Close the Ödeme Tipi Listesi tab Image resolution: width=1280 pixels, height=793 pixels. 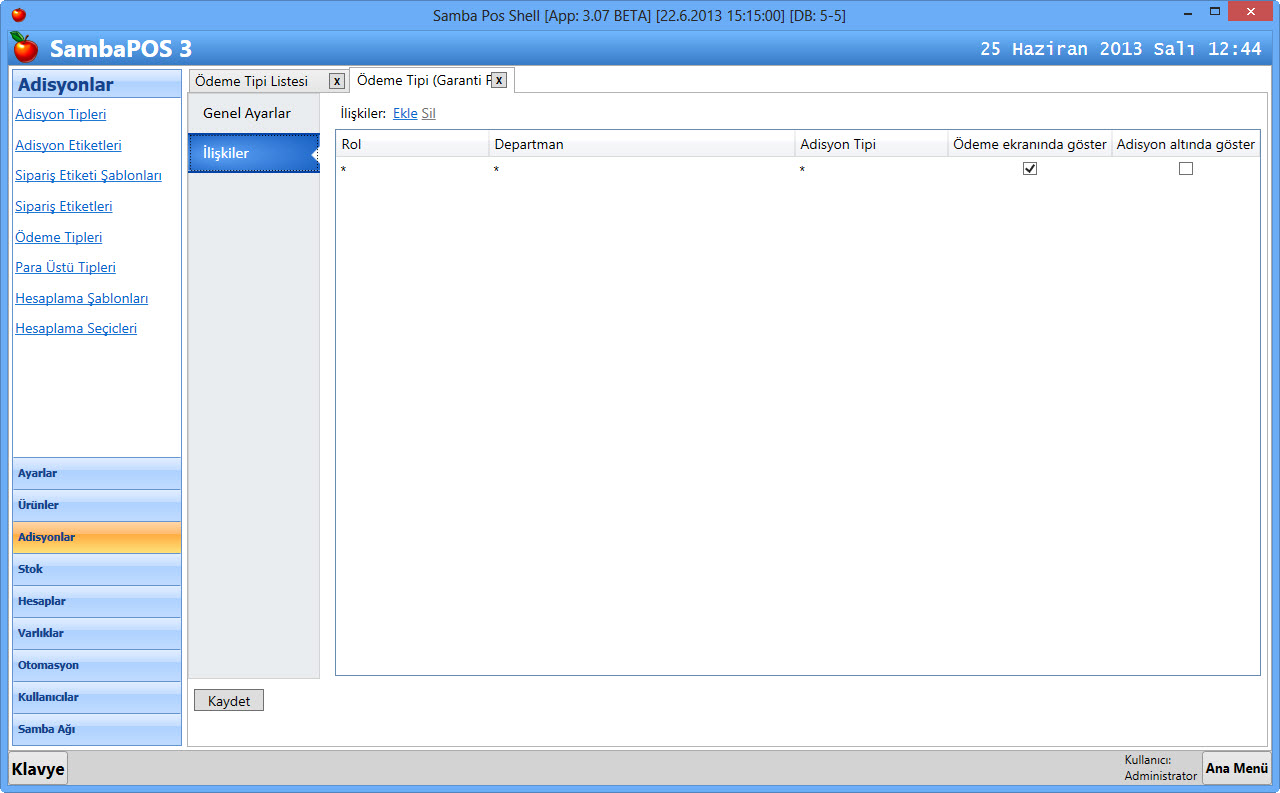pyautogui.click(x=337, y=81)
